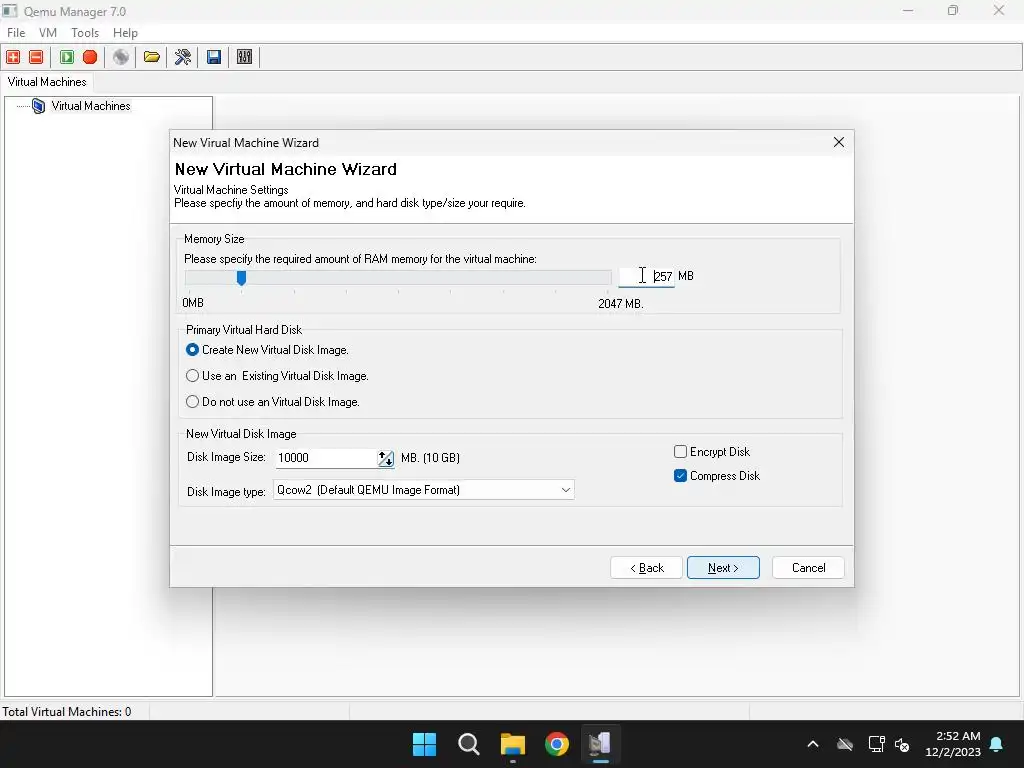This screenshot has width=1024, height=768.
Task: Click the cloud sync tray icon
Action: click(845, 744)
